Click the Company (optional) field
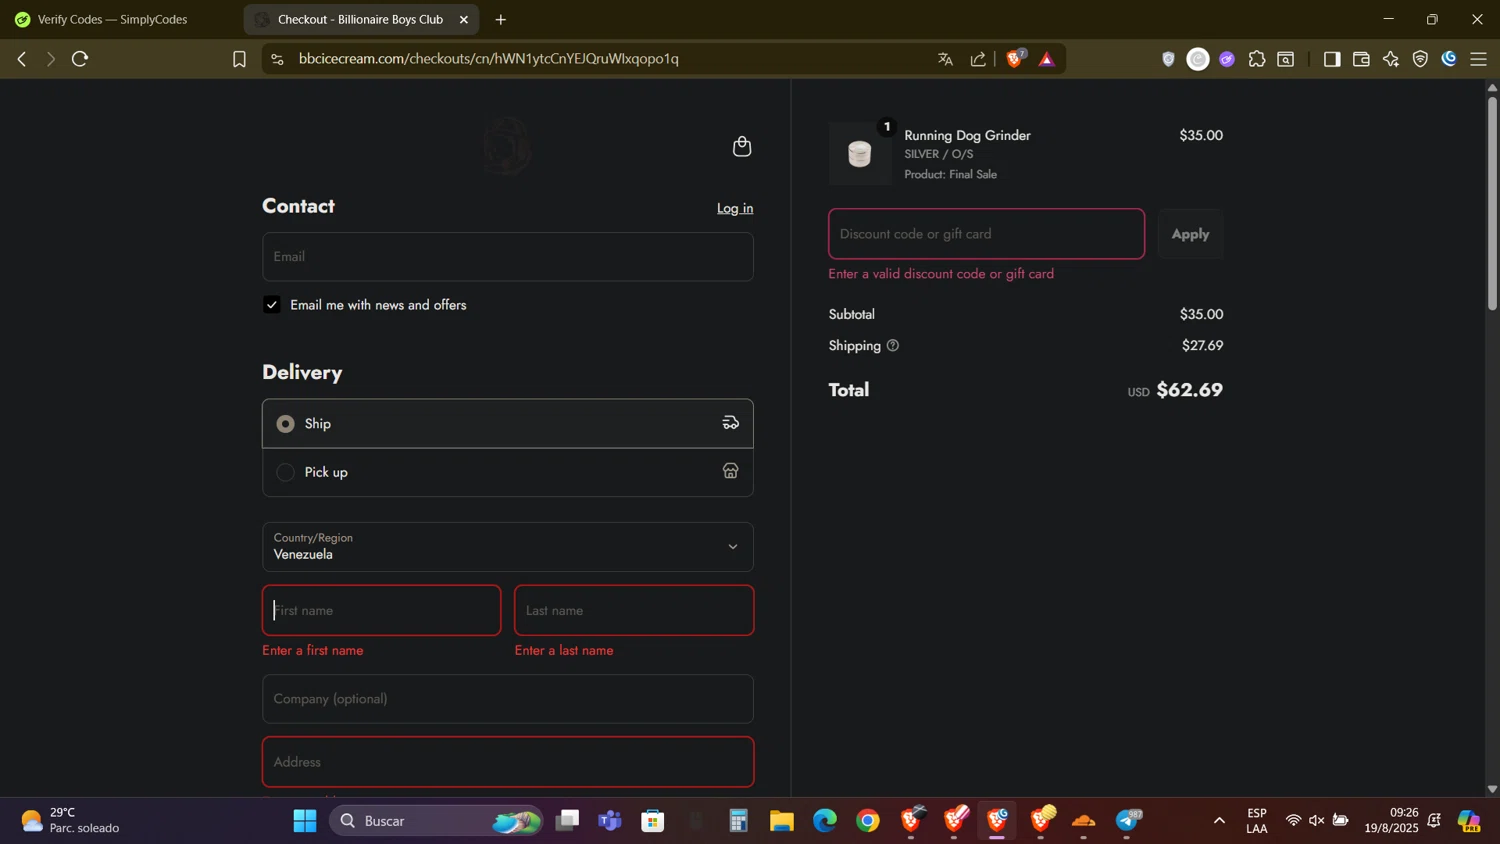Viewport: 1500px width, 844px height. coord(508,699)
